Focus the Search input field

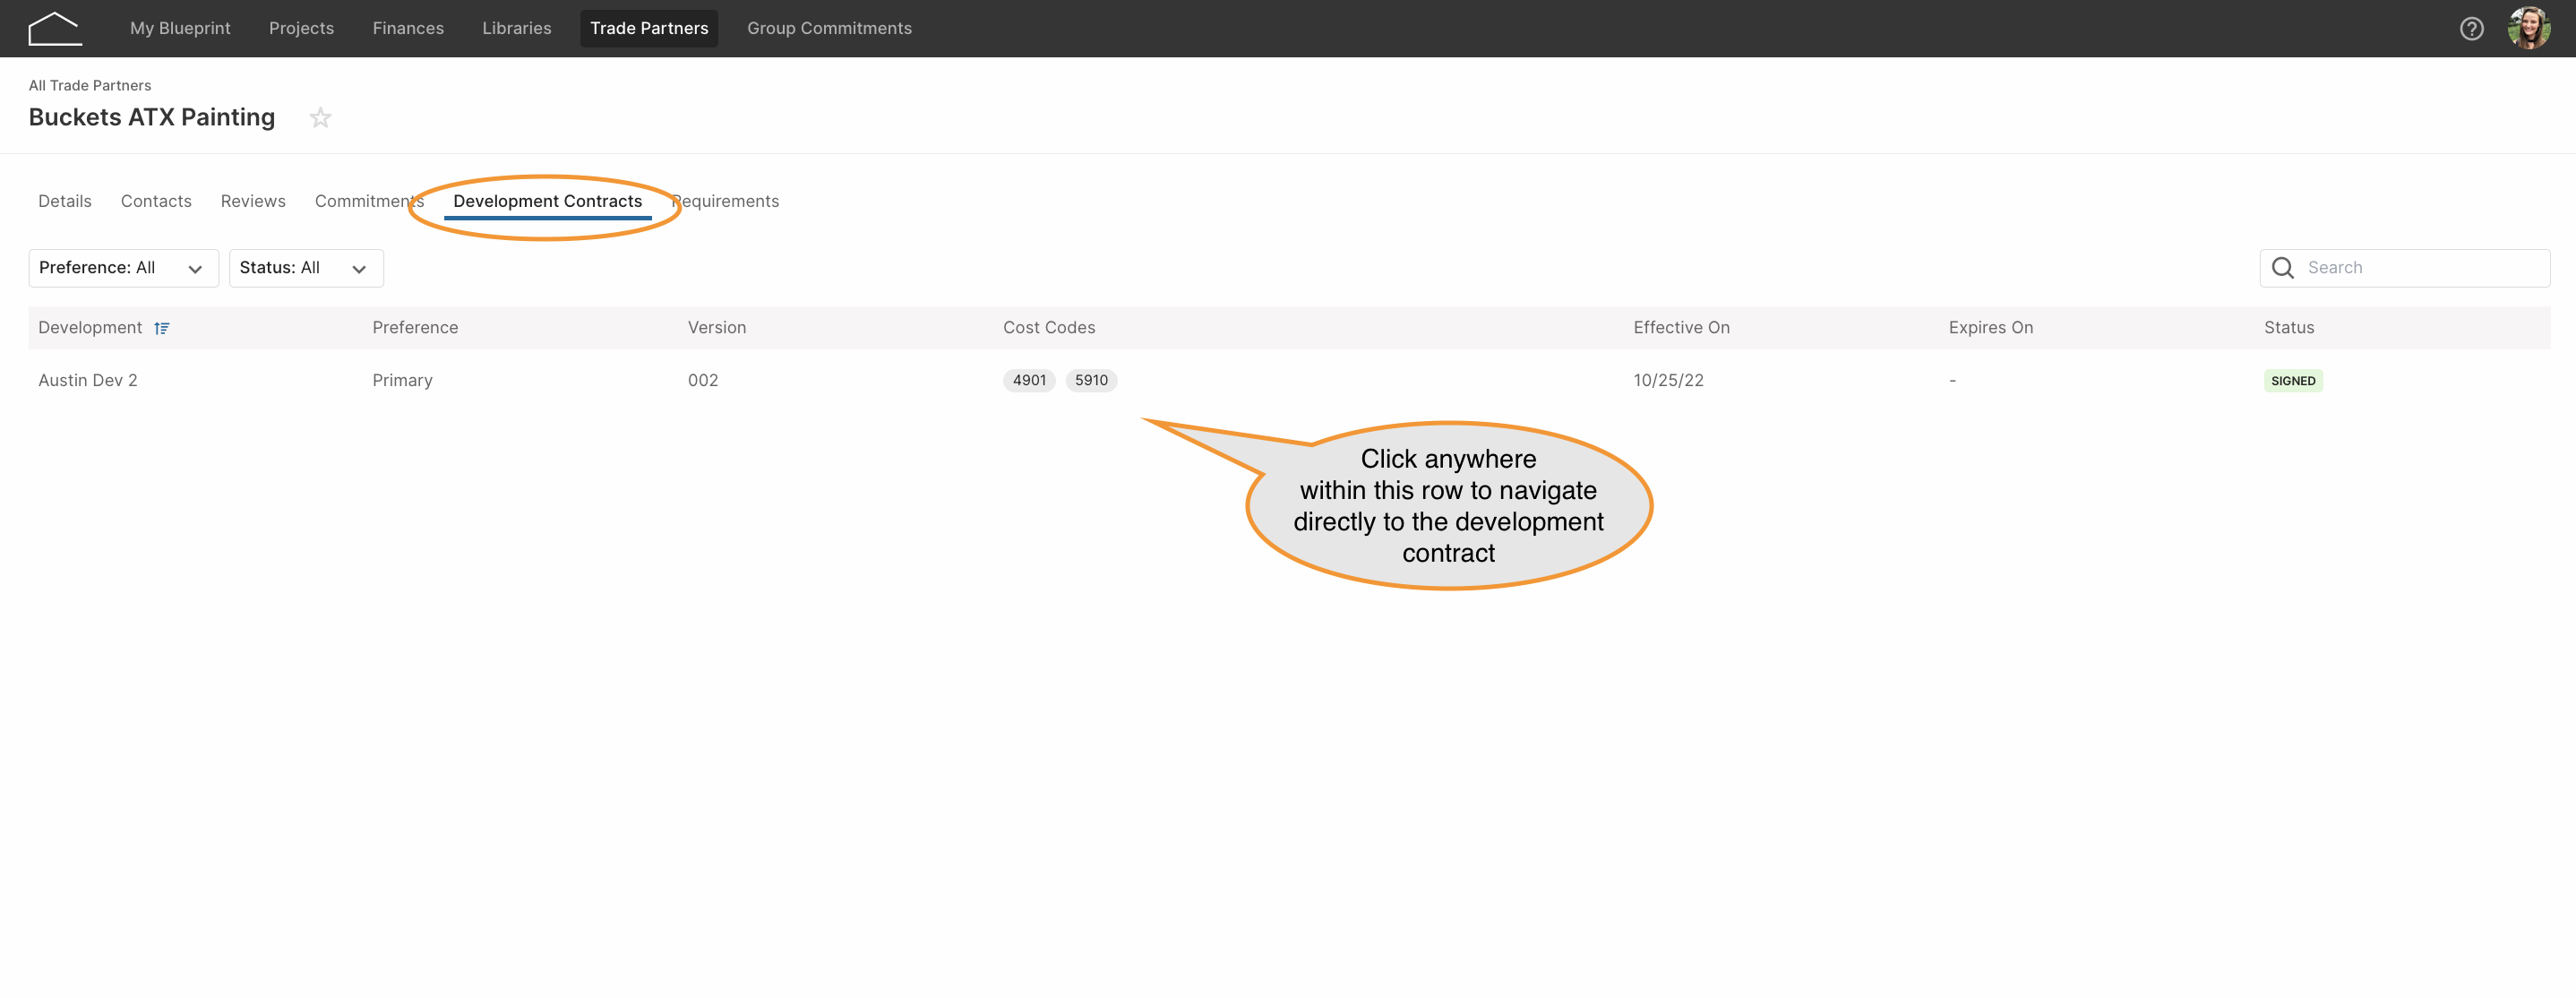pos(2404,268)
